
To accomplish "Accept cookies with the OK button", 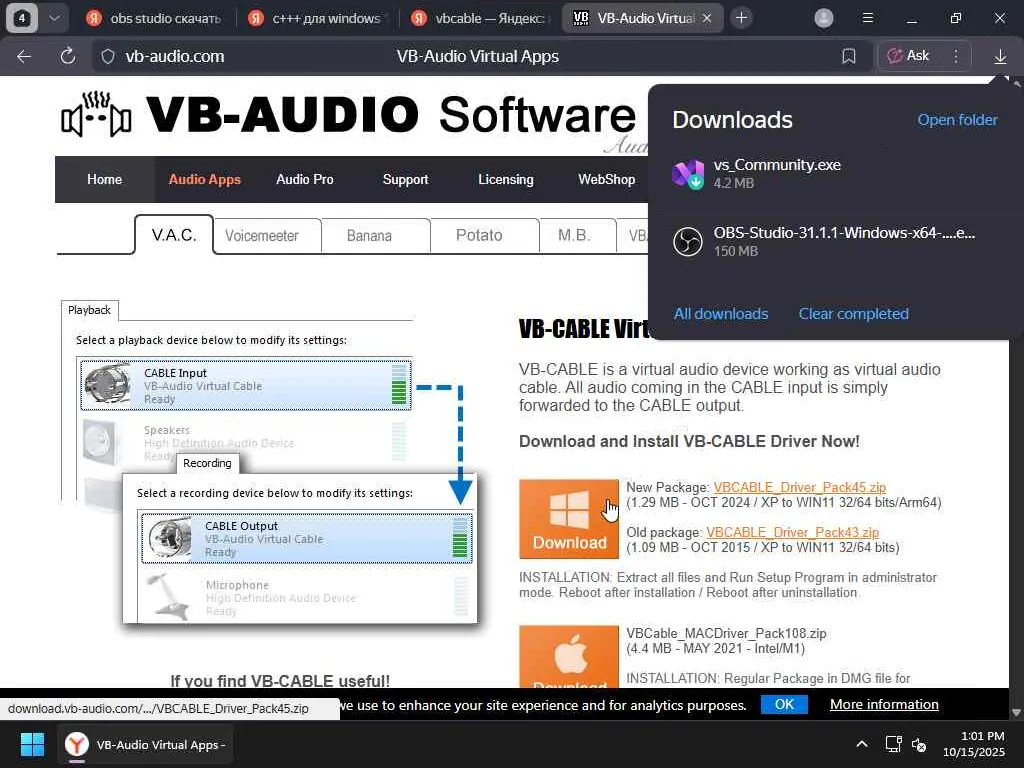I will pos(784,705).
